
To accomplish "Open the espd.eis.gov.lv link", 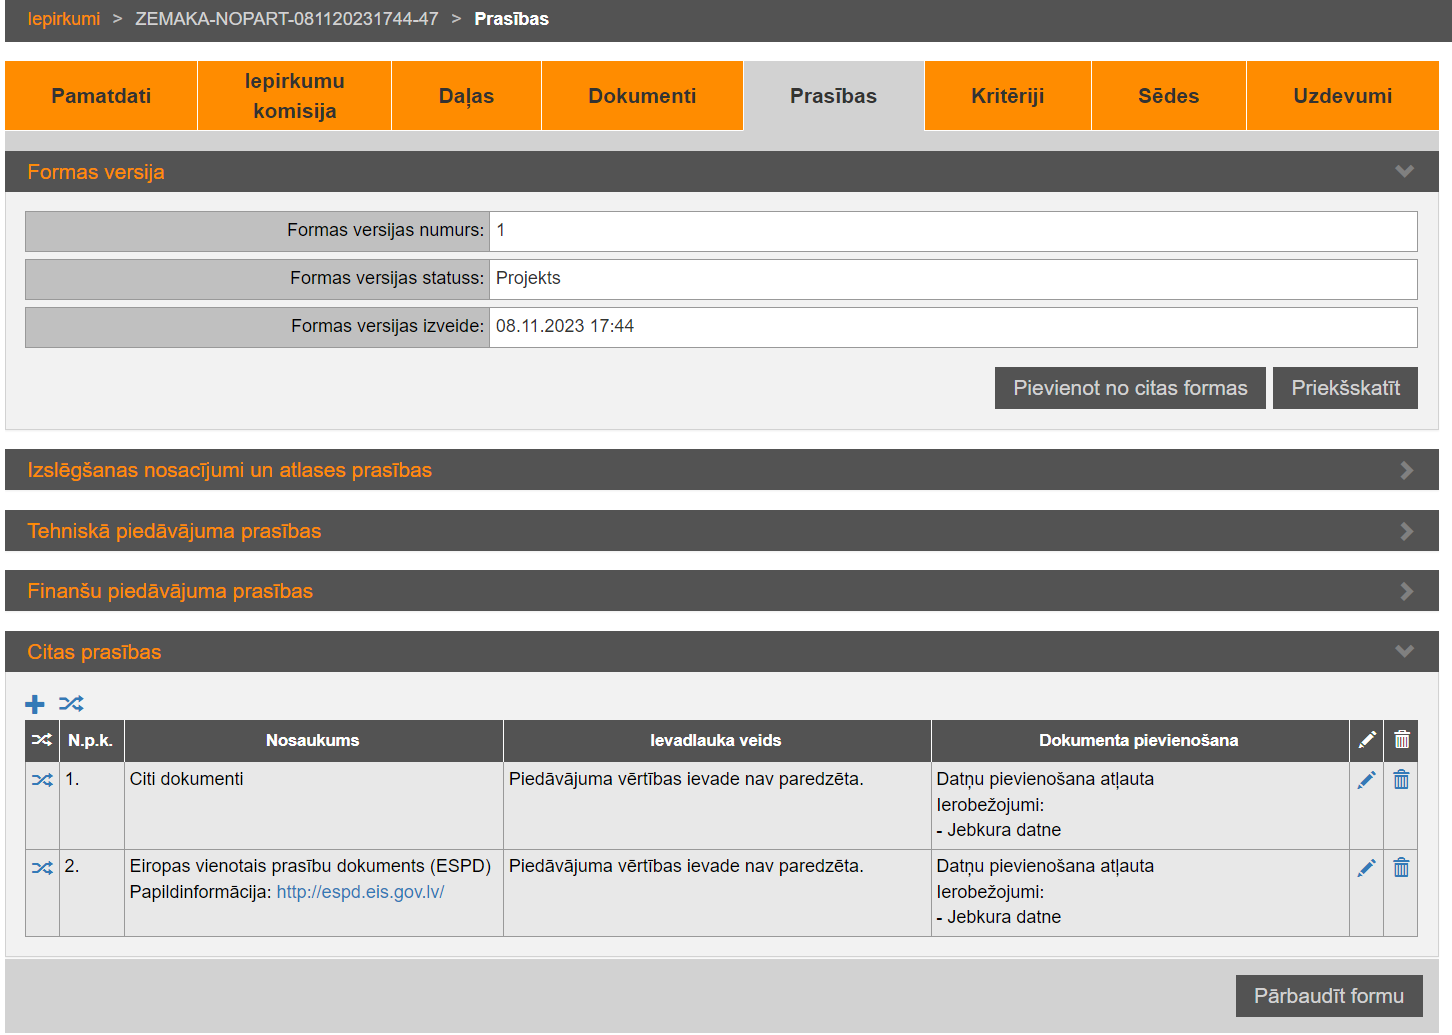I will [360, 892].
